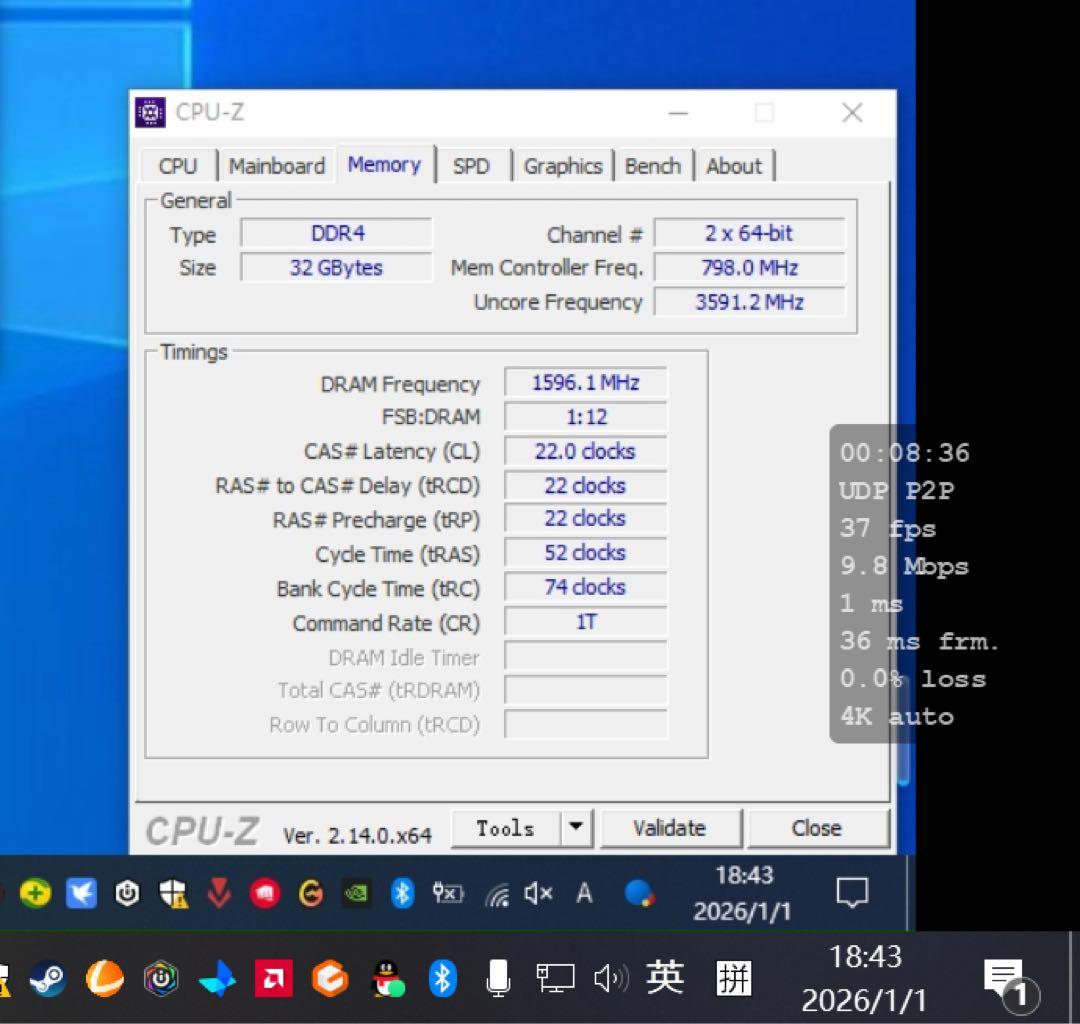Click the Close button in CPU-Z

tap(818, 828)
